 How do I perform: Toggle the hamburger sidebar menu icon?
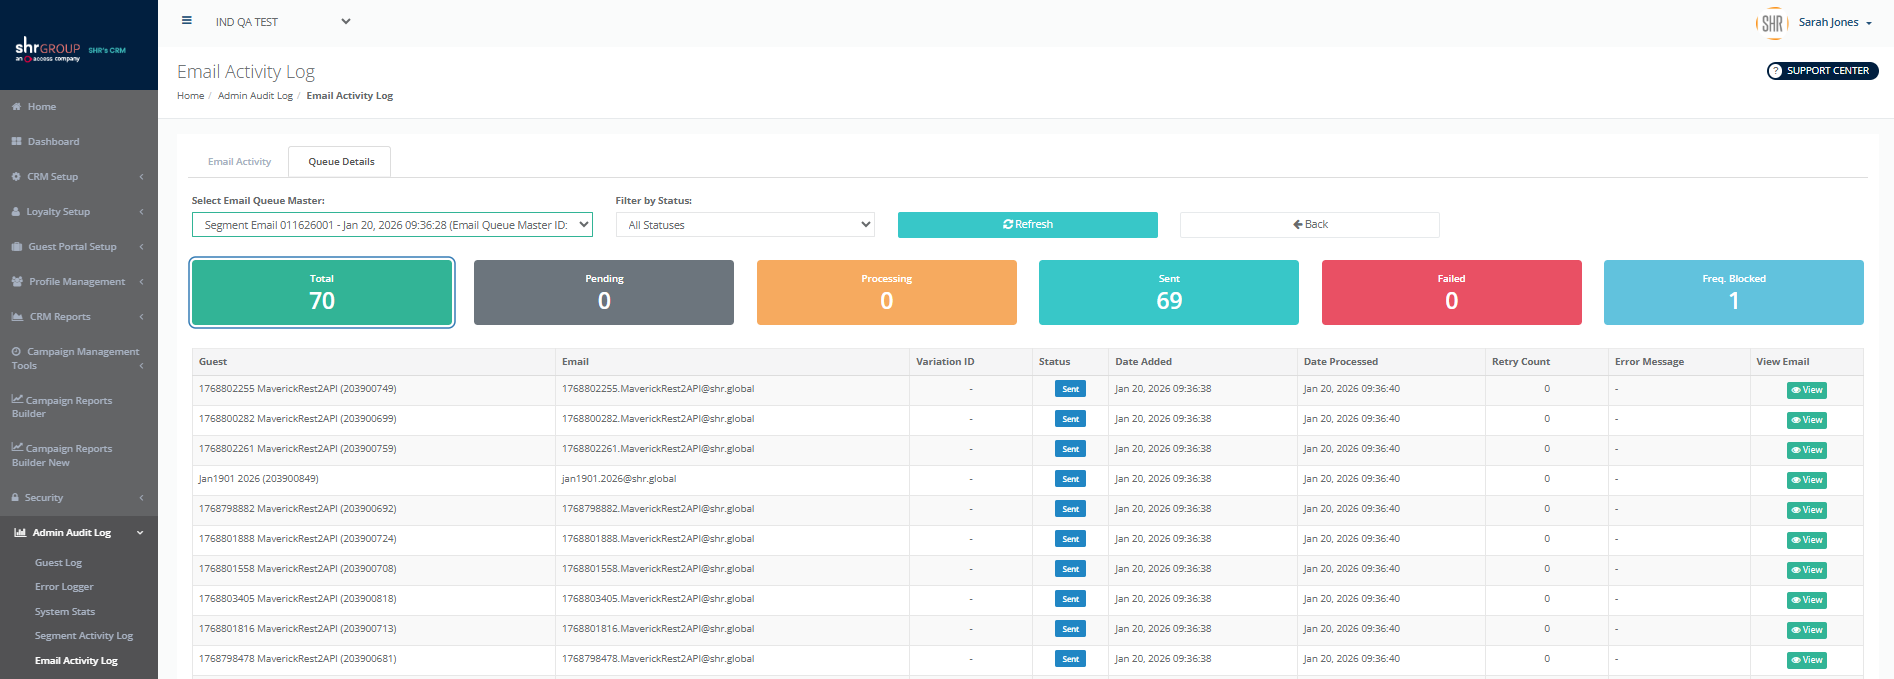pos(187,20)
